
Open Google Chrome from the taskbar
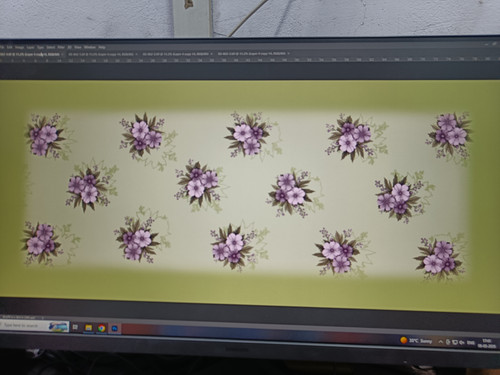point(102,328)
